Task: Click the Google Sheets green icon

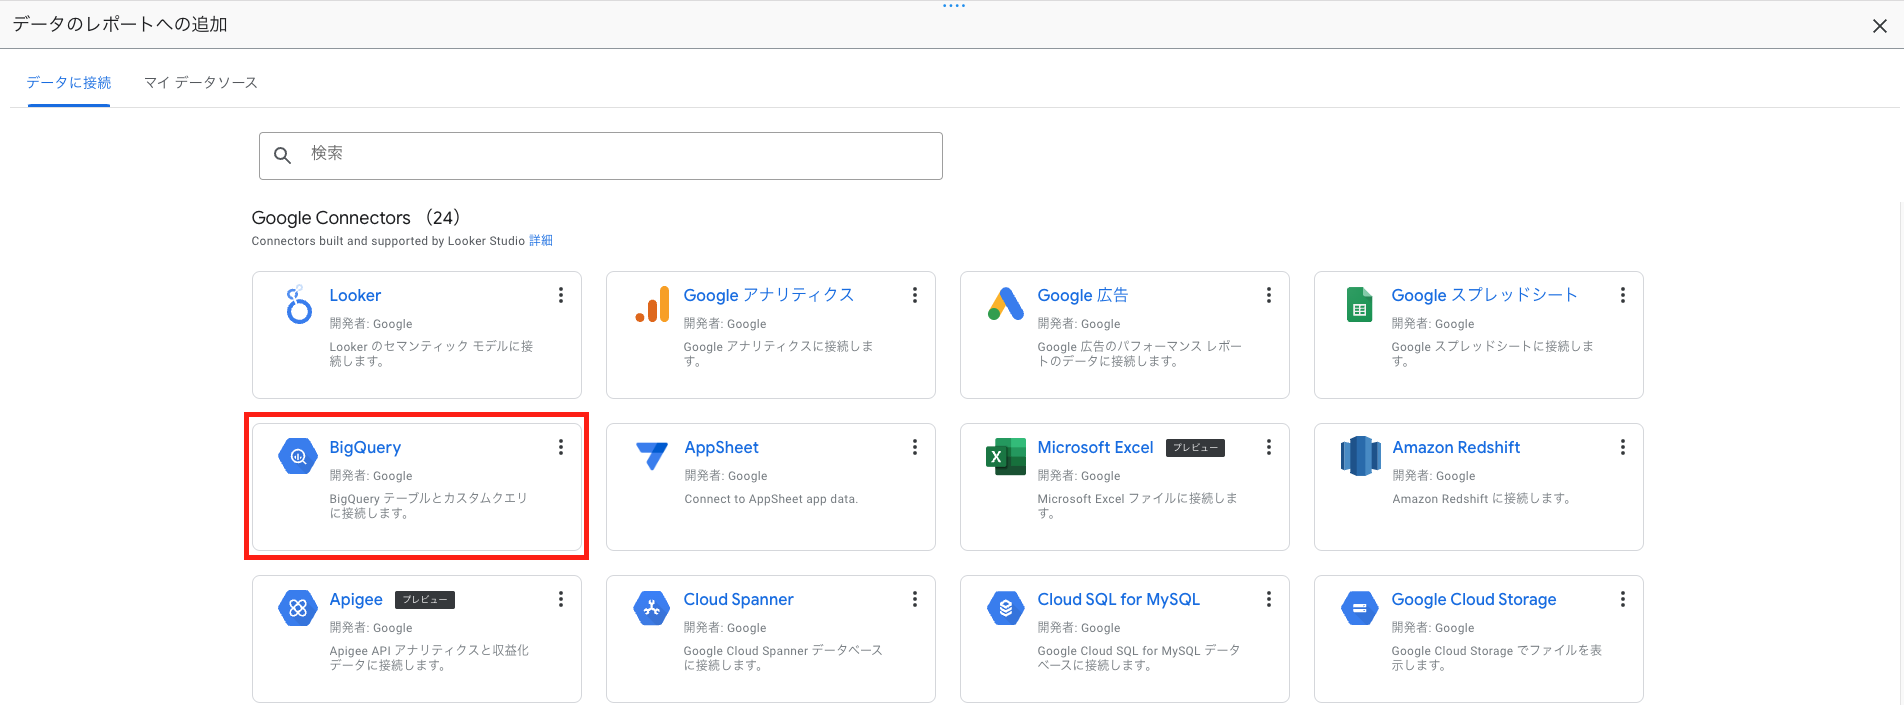Action: pos(1360,305)
